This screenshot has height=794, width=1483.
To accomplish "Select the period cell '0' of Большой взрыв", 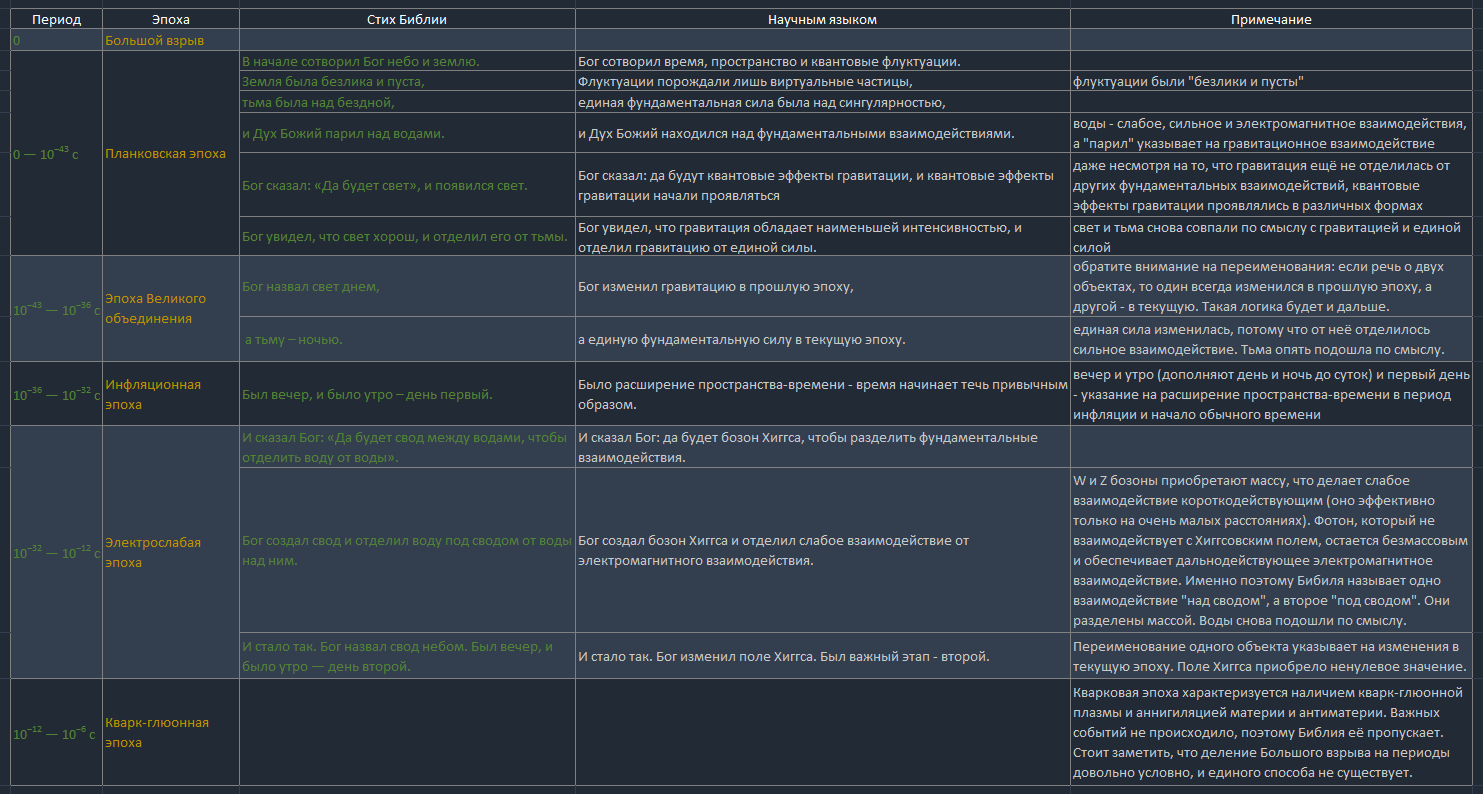I will pos(56,40).
